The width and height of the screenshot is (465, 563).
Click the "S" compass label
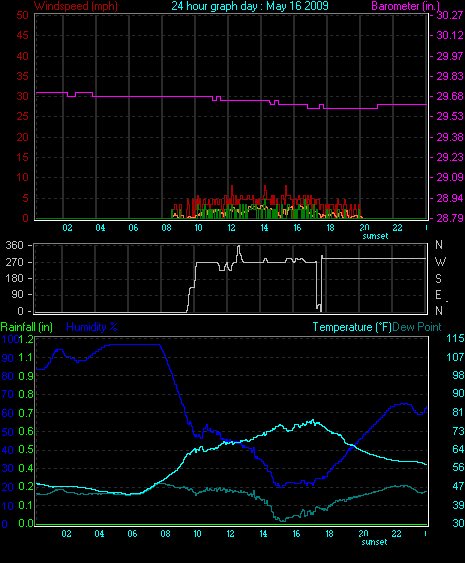coord(438,279)
